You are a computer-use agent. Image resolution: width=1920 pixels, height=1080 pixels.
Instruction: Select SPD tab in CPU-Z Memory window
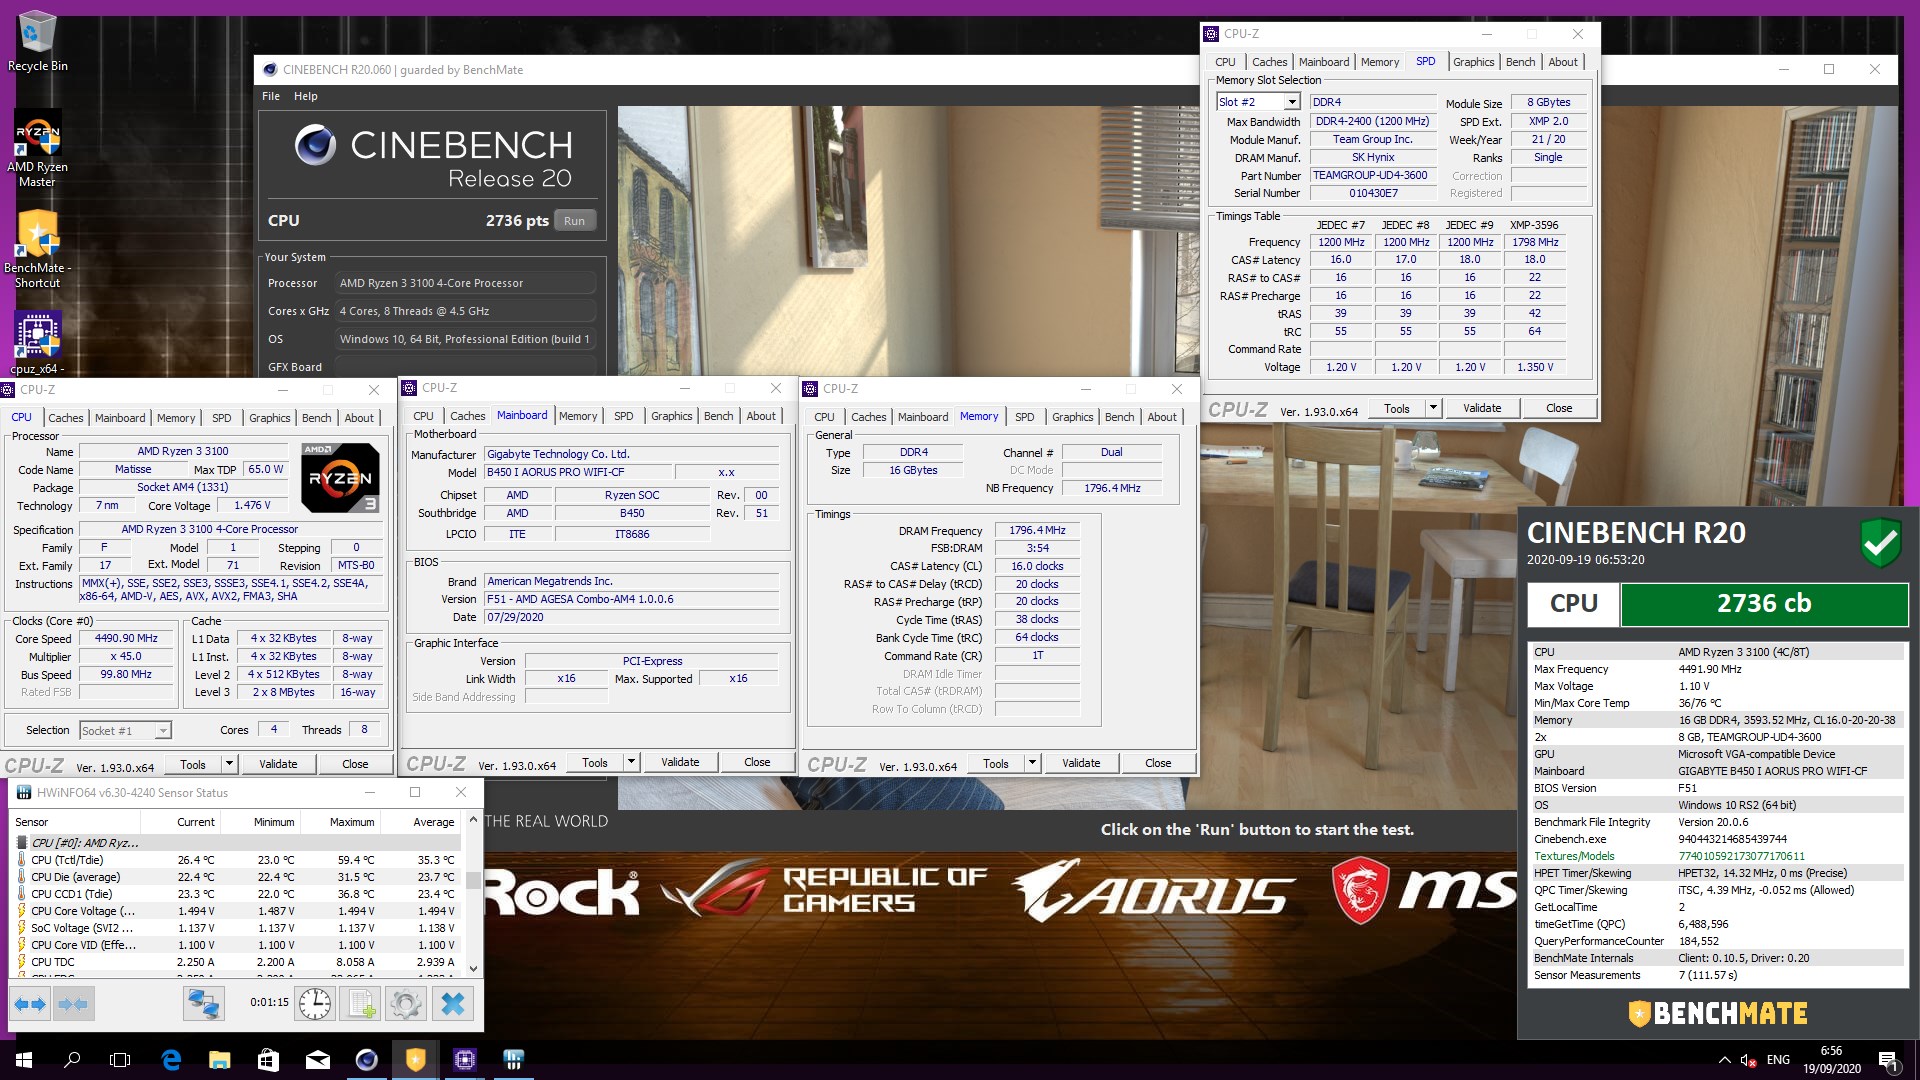(1024, 417)
